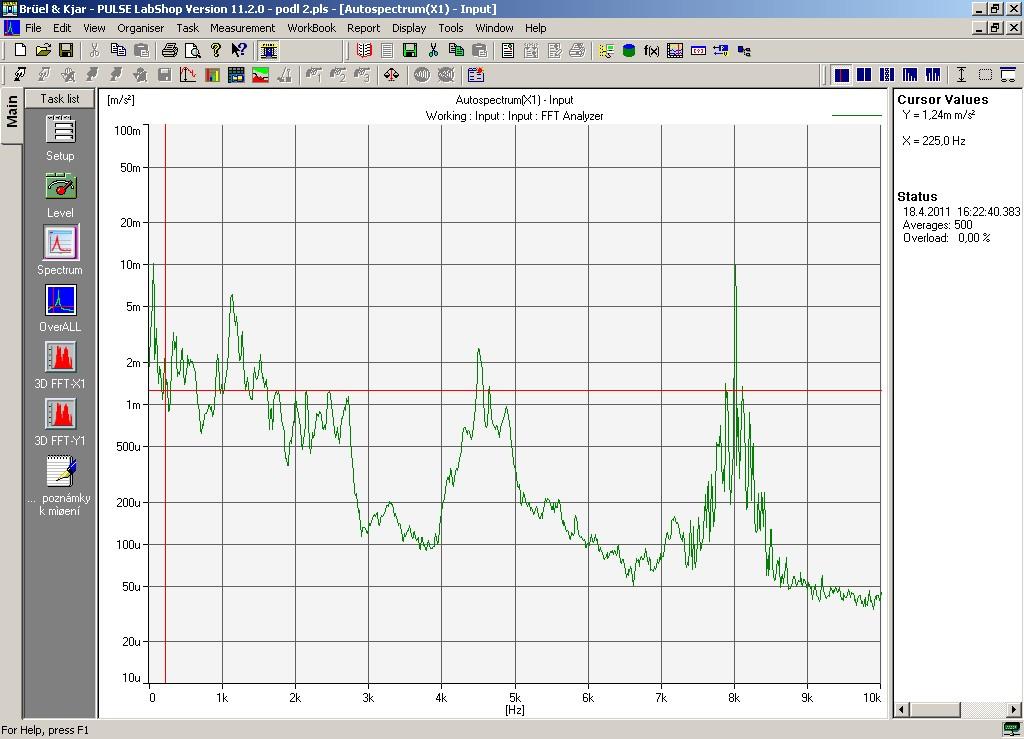The width and height of the screenshot is (1024, 739).
Task: Click the coloured bar chart icon
Action: pyautogui.click(x=212, y=75)
